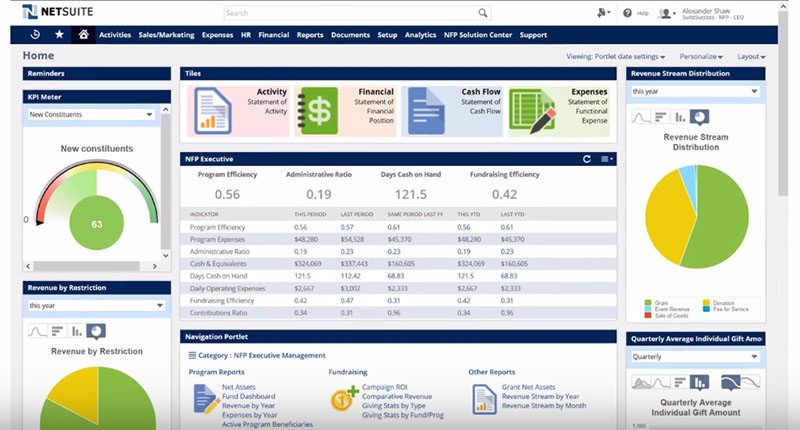Open the Grant Net Assets link
This screenshot has height=430, width=800.
(529, 387)
